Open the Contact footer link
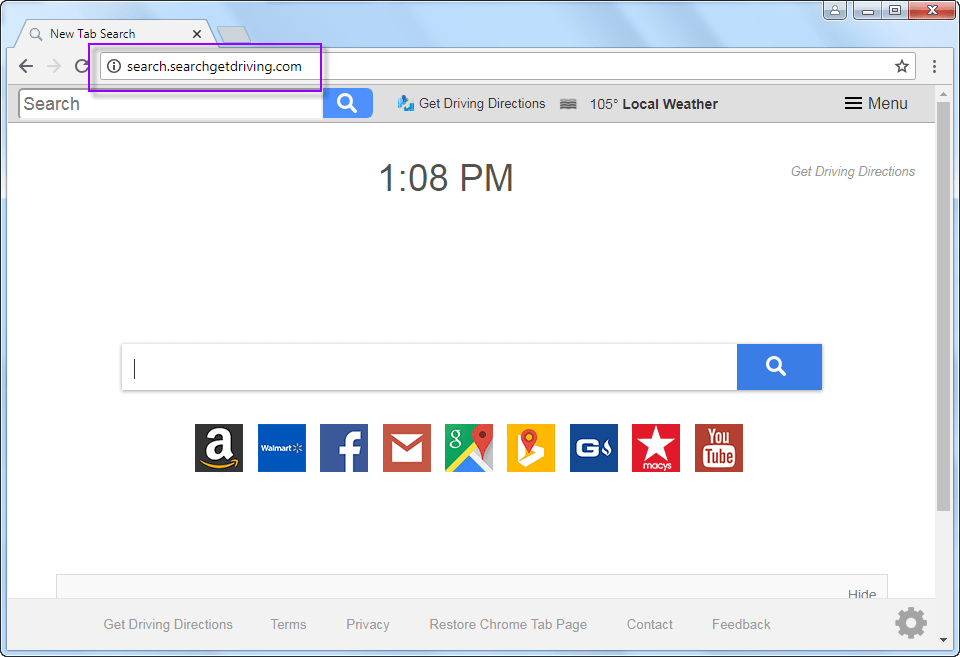Image resolution: width=960 pixels, height=657 pixels. 650,625
